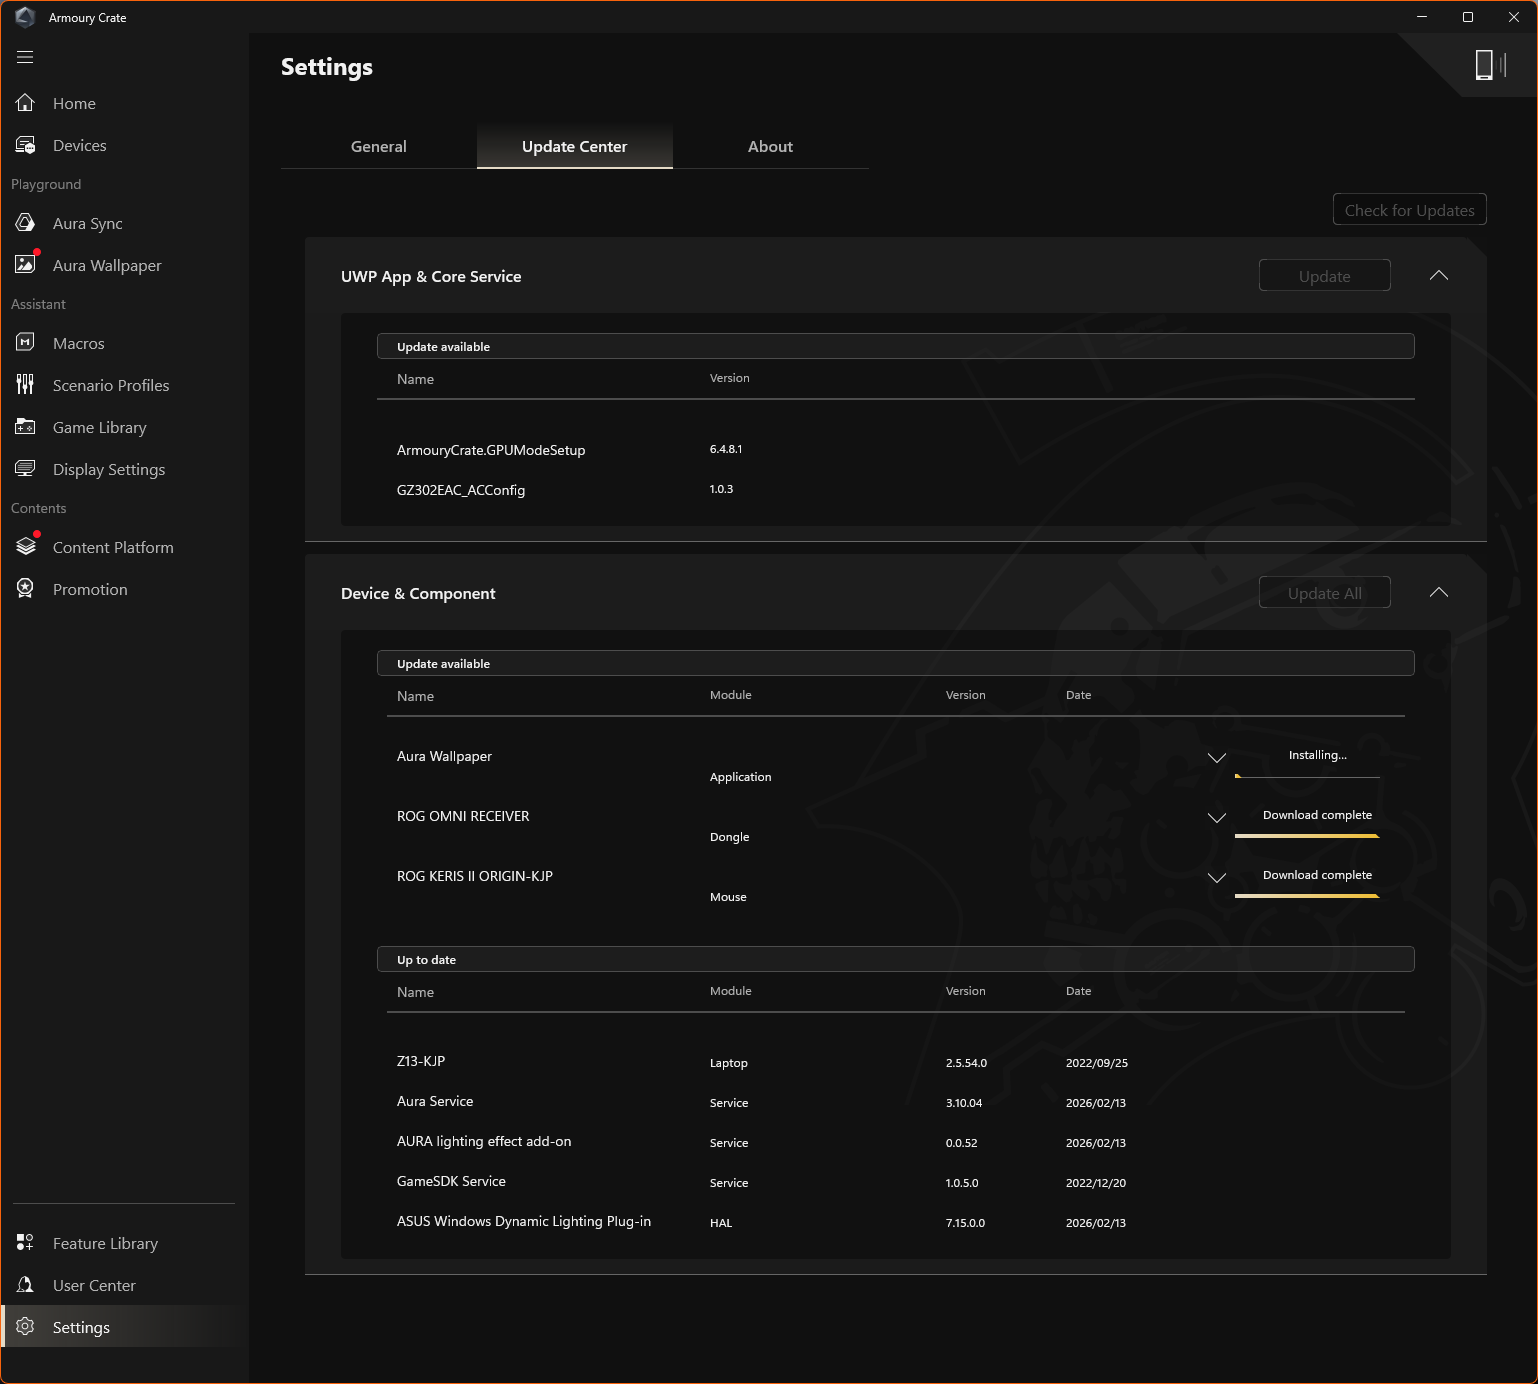Click the Display Settings monitor icon
Image resolution: width=1538 pixels, height=1384 pixels.
(x=26, y=469)
